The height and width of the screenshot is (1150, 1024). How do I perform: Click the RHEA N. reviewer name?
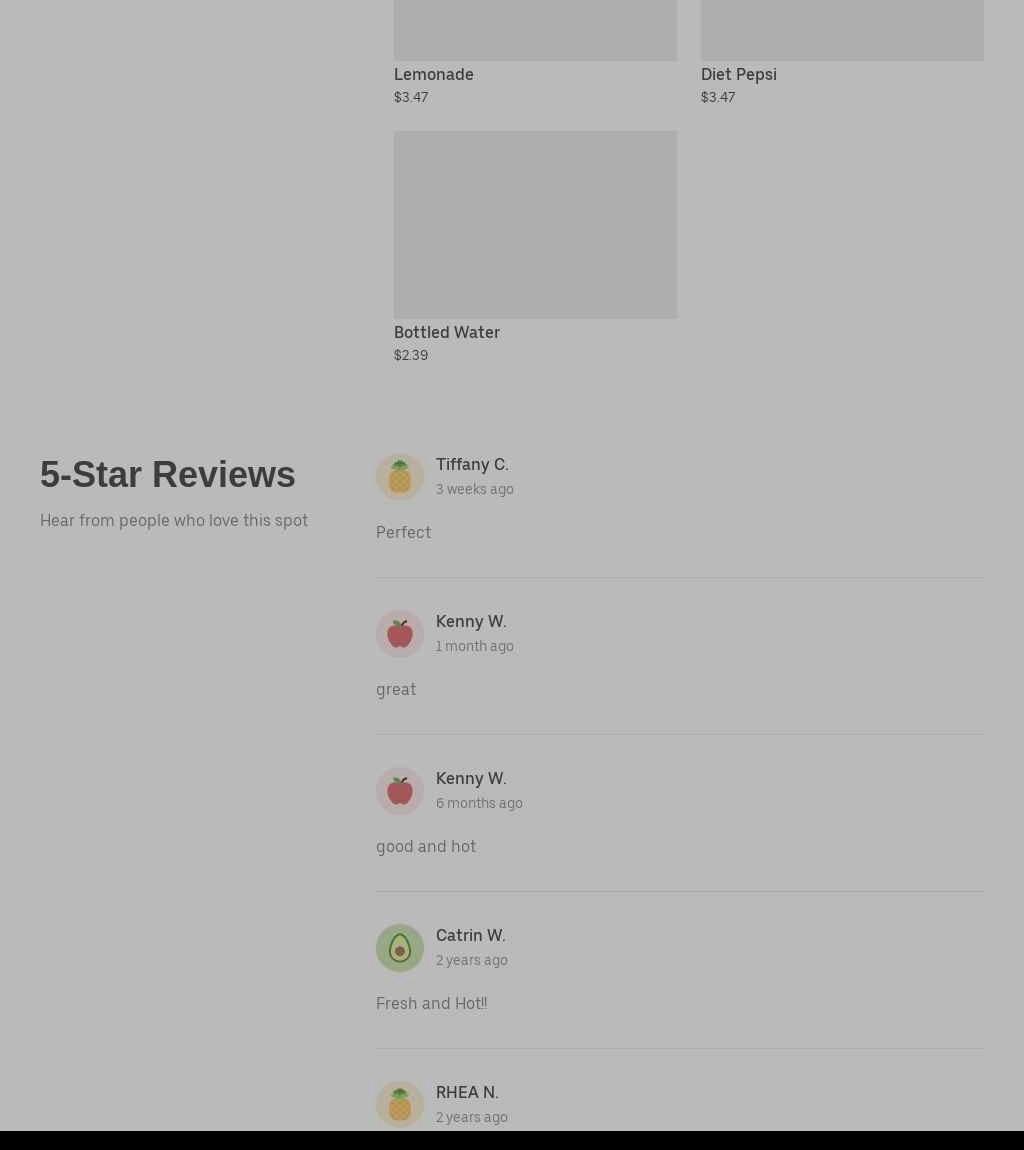click(x=467, y=1092)
